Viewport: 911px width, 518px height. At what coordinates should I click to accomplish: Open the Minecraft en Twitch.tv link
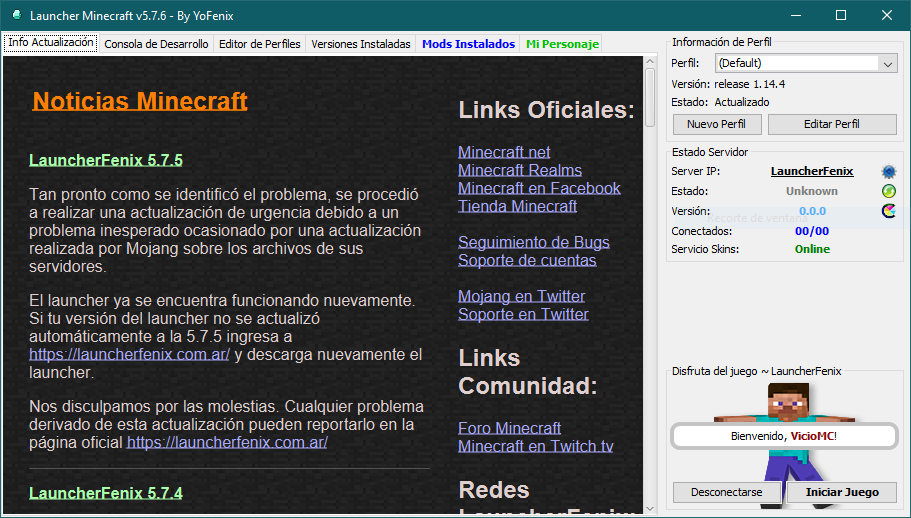coord(536,446)
